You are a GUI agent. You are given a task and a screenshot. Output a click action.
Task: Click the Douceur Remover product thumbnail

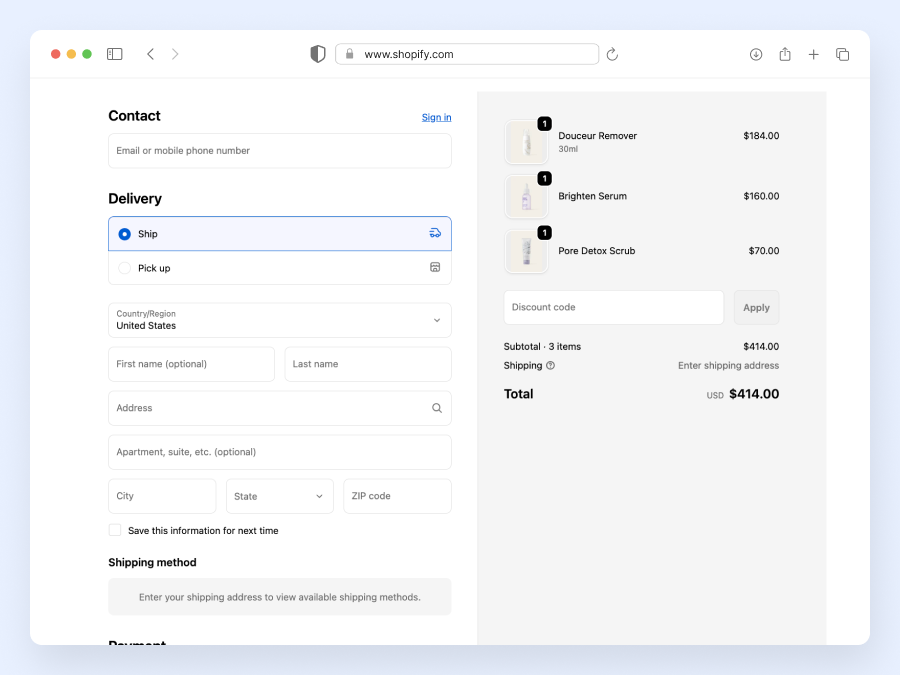[x=527, y=142]
